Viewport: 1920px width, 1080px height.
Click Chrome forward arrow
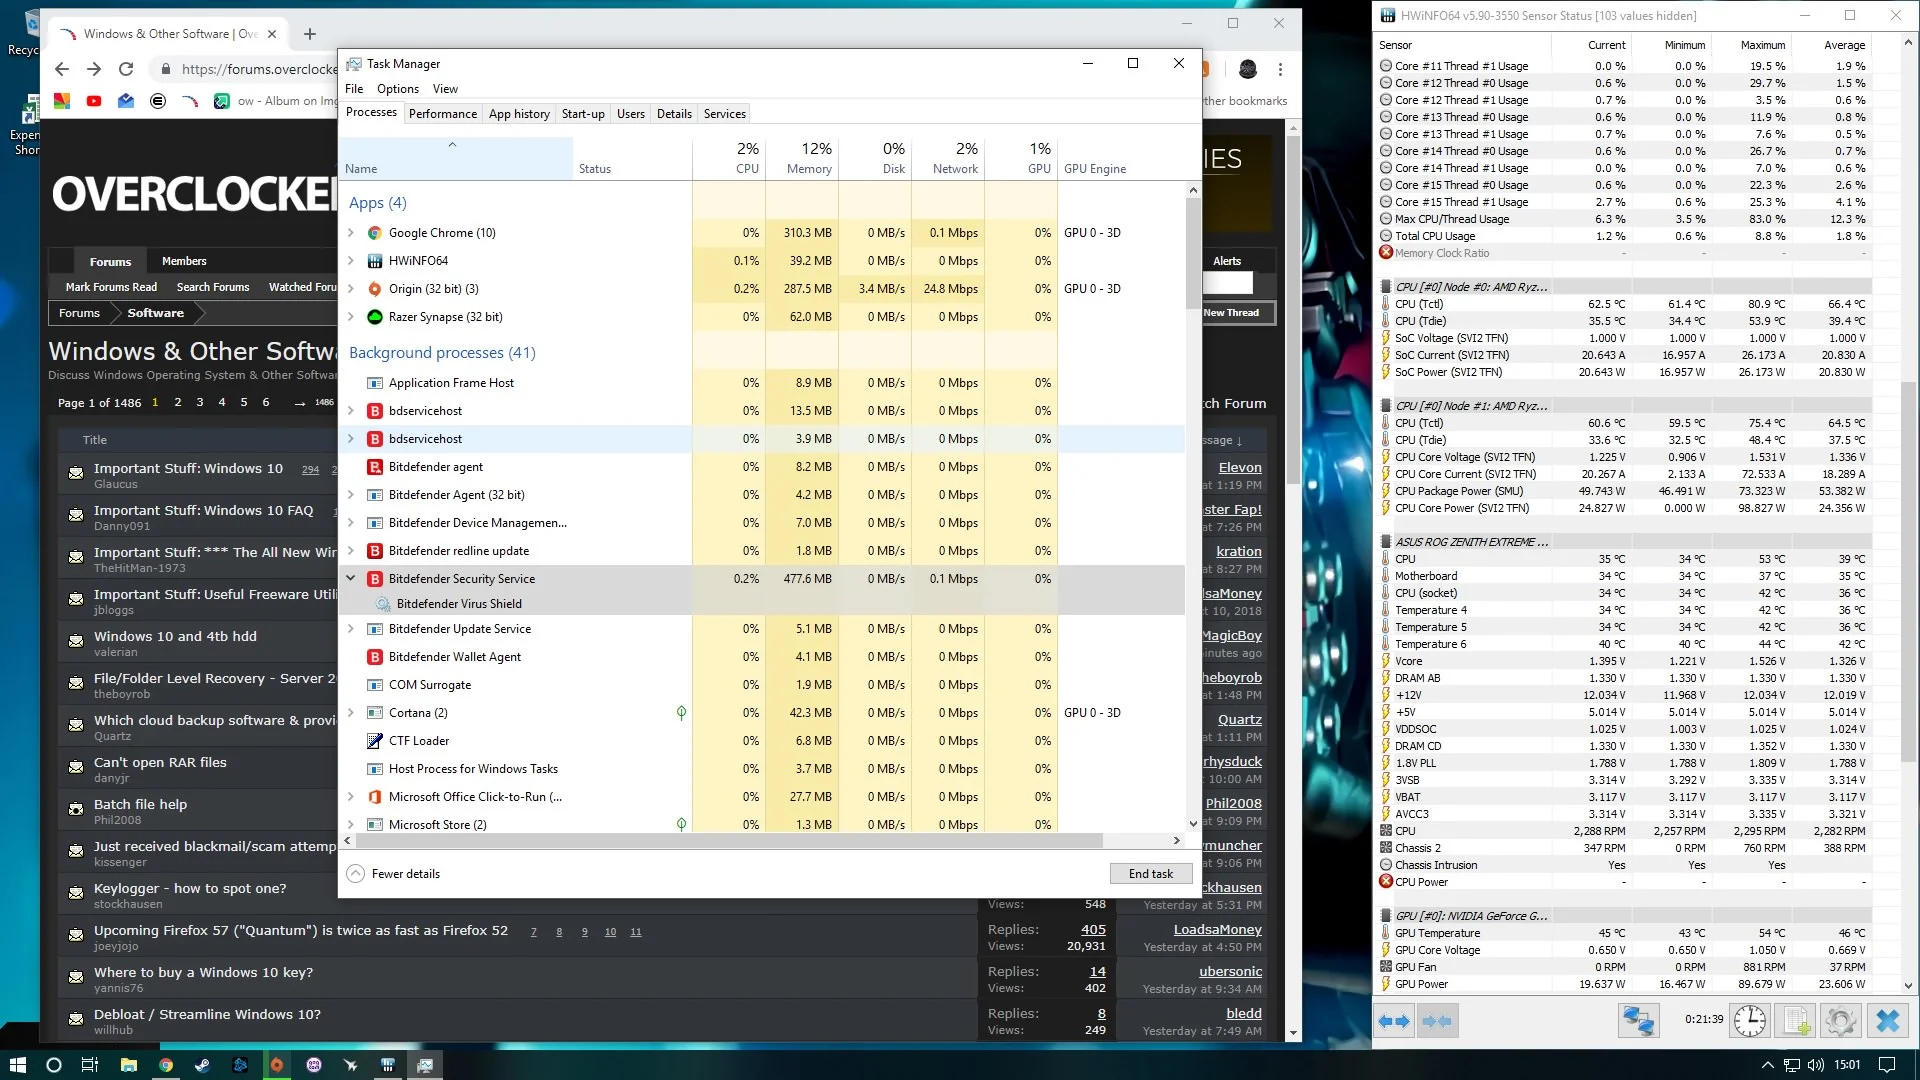[94, 69]
